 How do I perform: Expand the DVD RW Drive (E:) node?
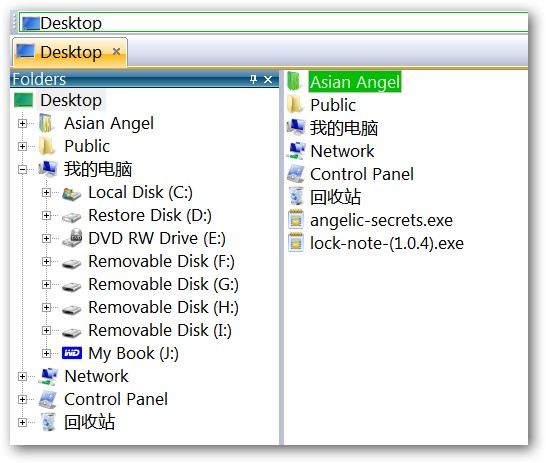[46, 238]
